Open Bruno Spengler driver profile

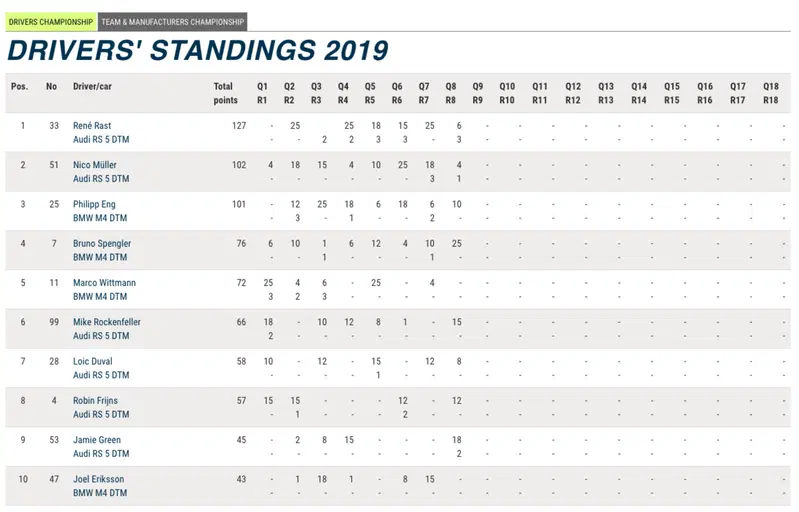[102, 244]
